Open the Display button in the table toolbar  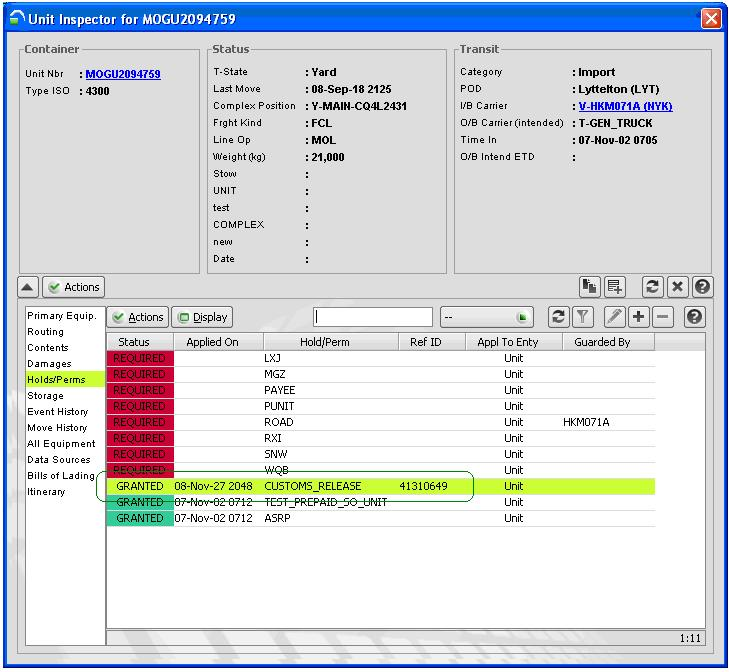click(x=202, y=317)
